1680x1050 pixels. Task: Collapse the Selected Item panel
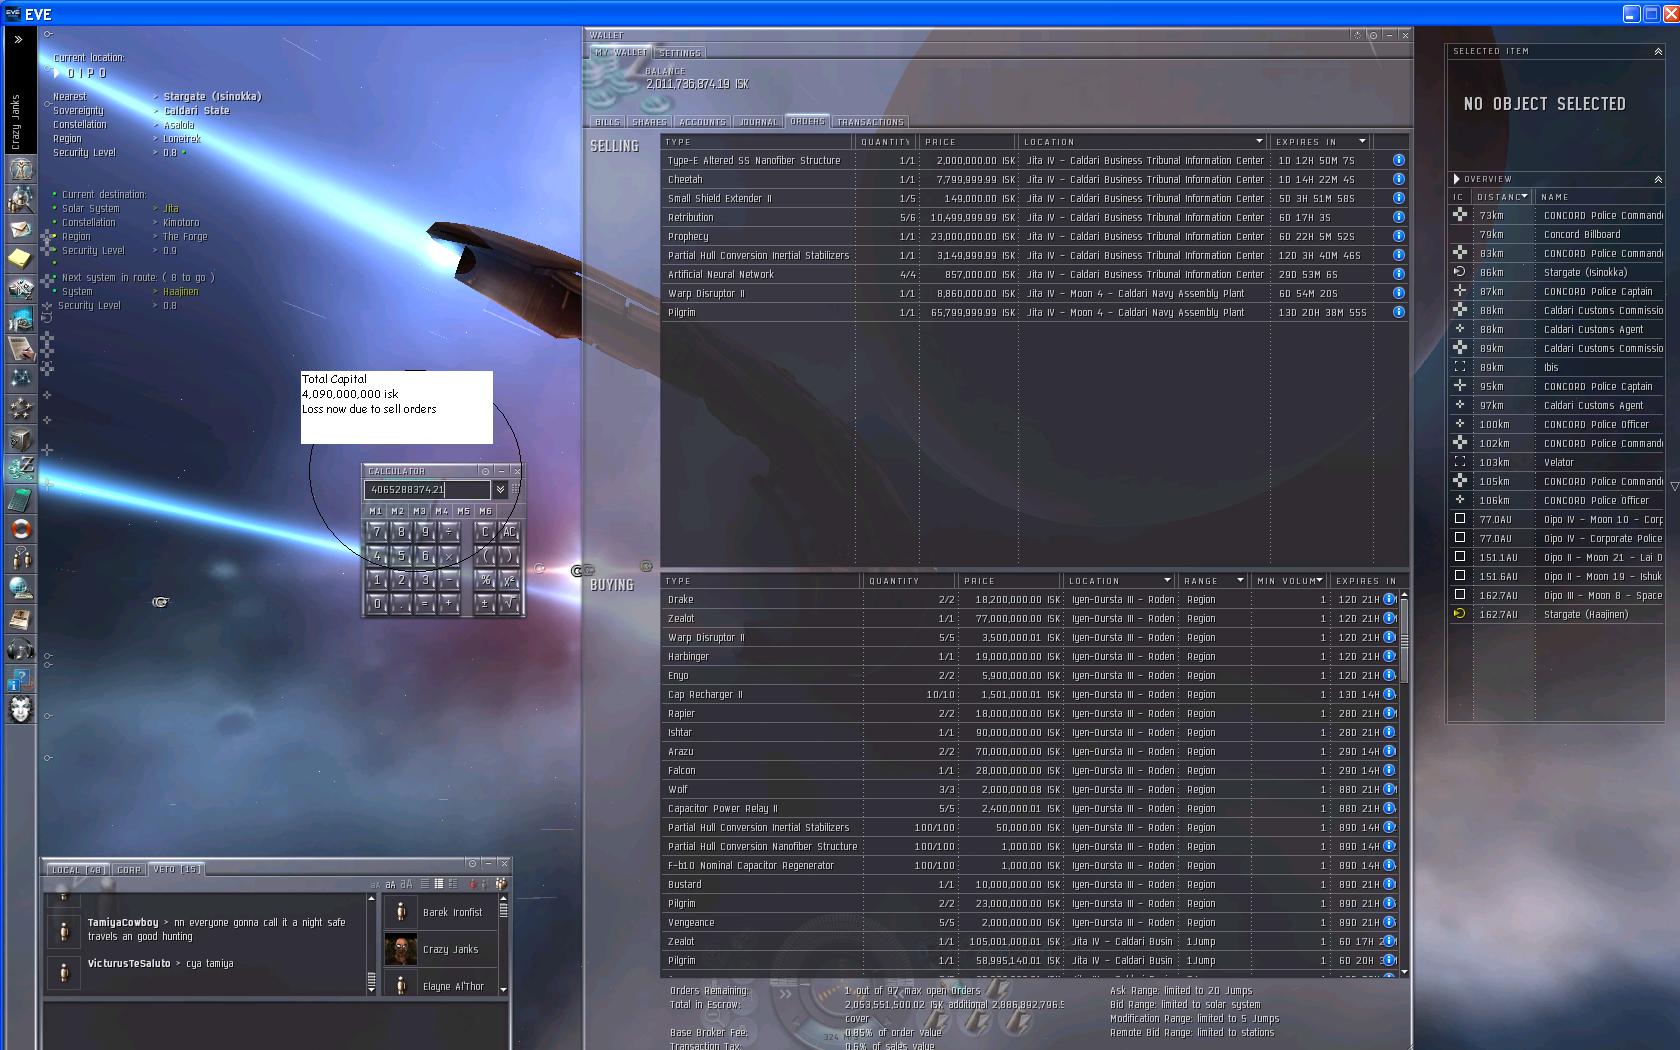pos(1658,51)
